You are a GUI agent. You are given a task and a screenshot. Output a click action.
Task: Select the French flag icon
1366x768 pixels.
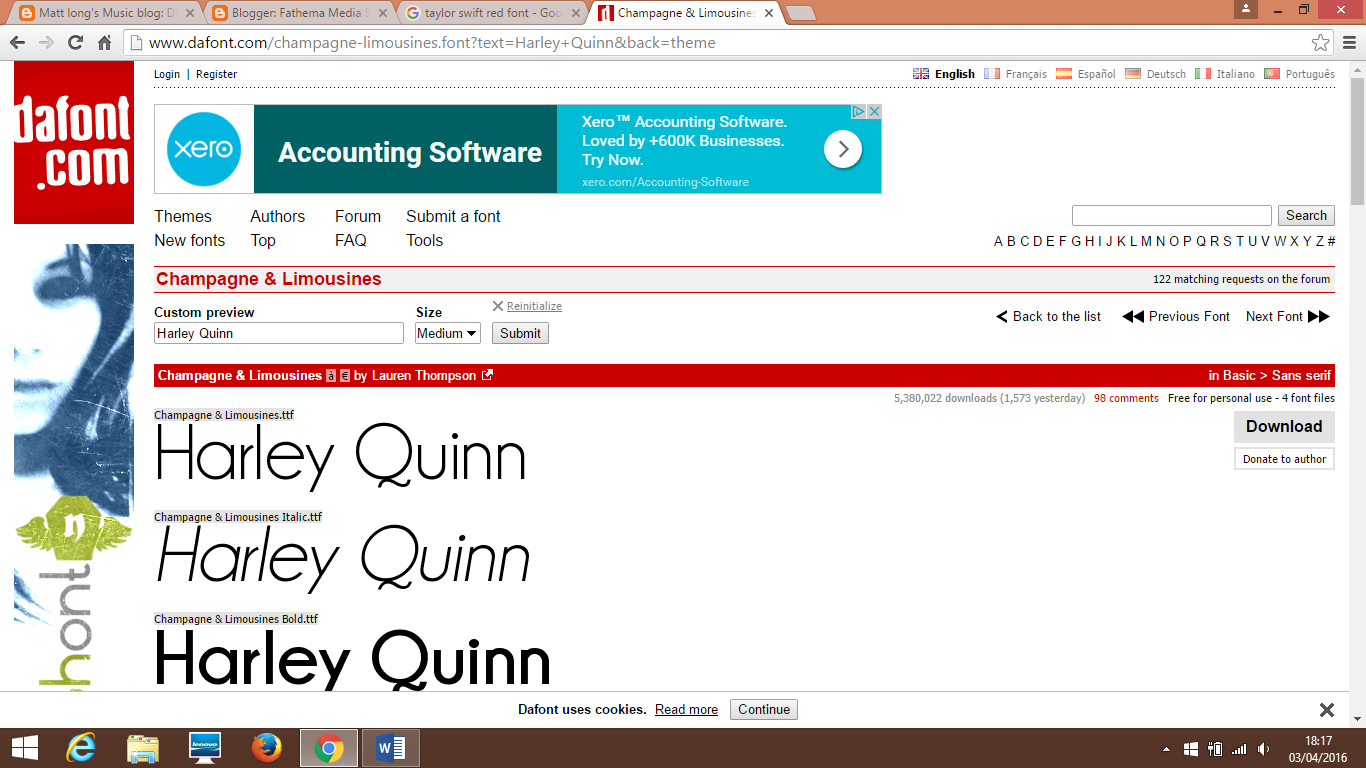pyautogui.click(x=992, y=74)
